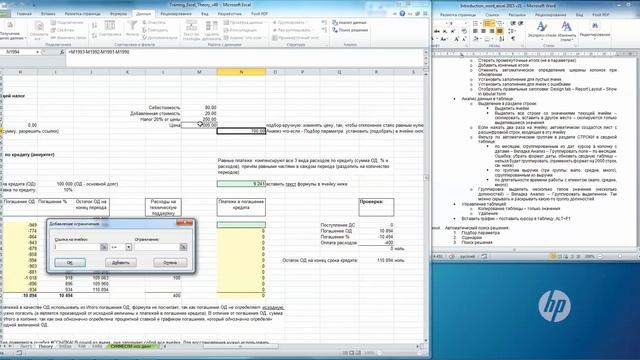Click the sort ascending A-Z icon

coord(94,25)
